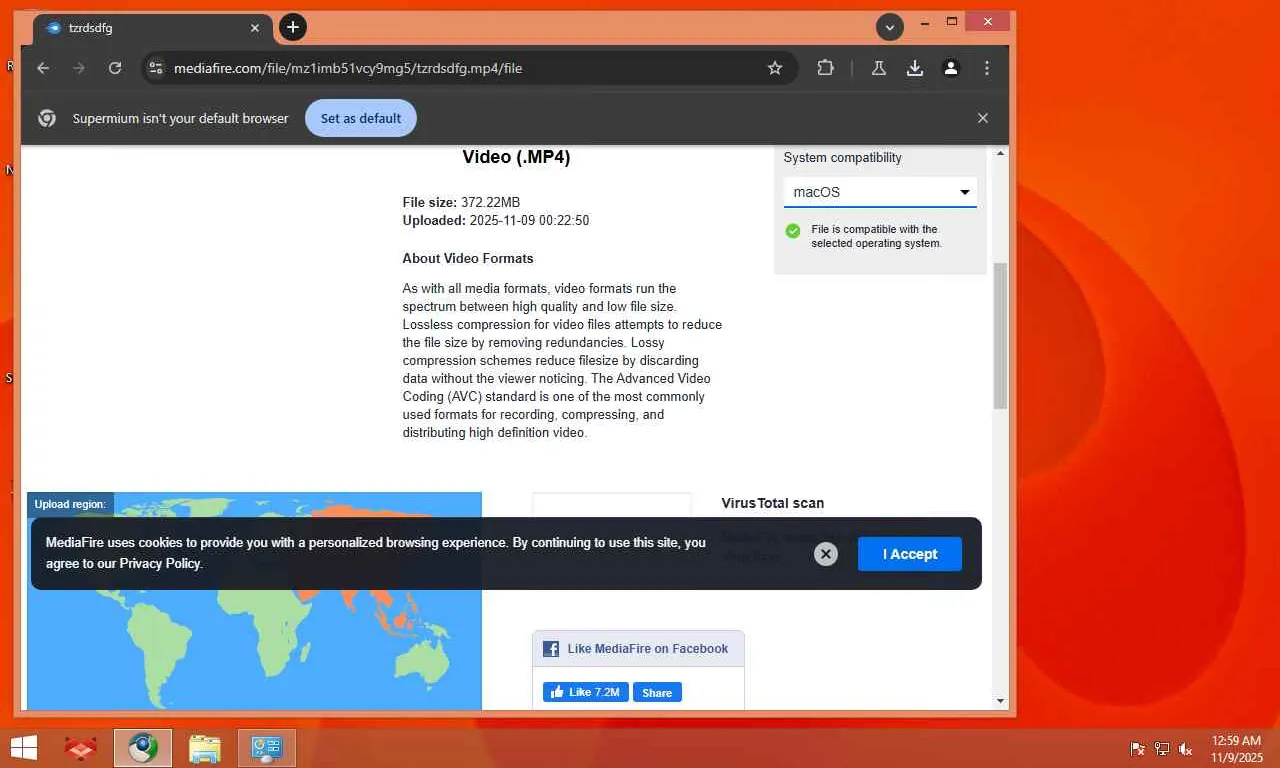Open the taskbar clock and date
The width and height of the screenshot is (1280, 768).
tap(1236, 748)
